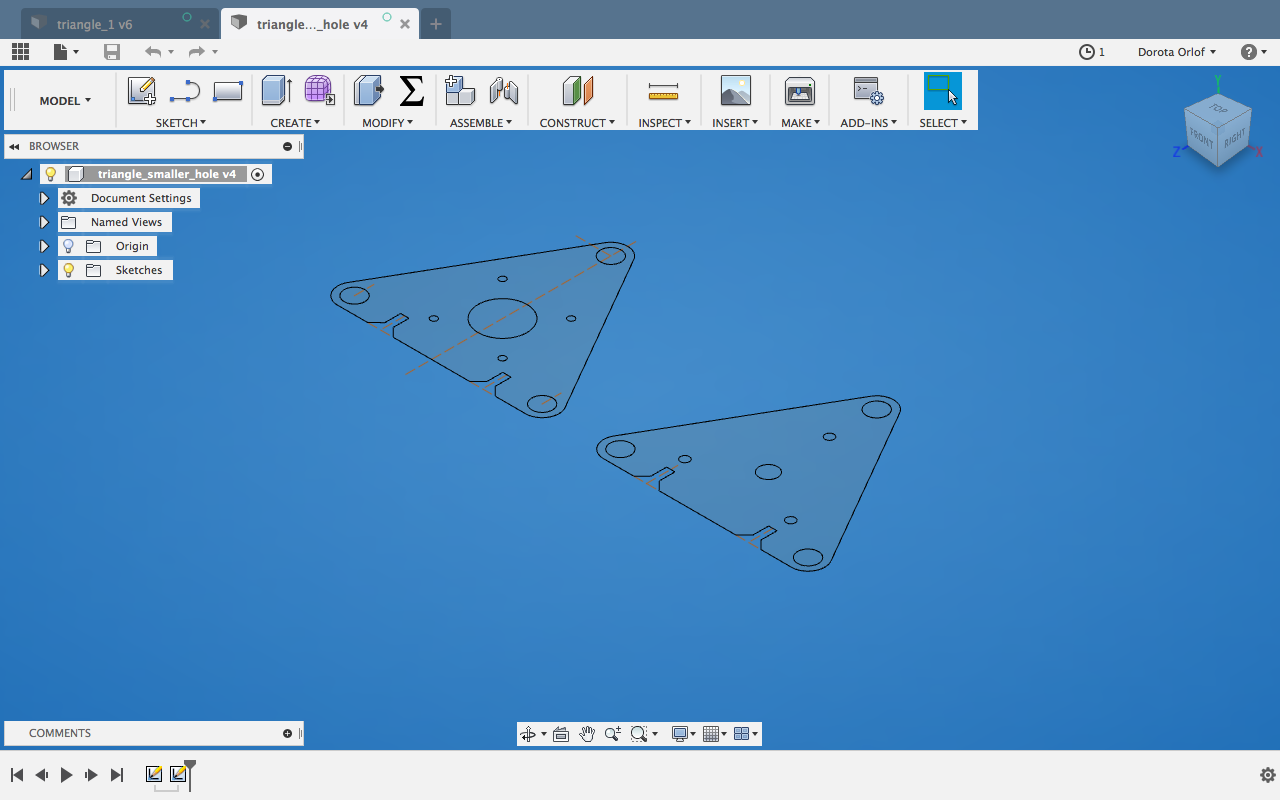Redo the last undone action
1280x800 pixels.
(197, 51)
